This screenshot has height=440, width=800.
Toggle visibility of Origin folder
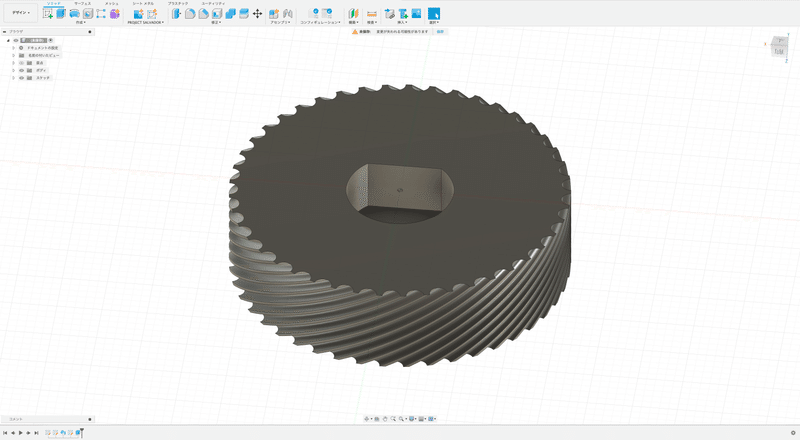coord(21,63)
